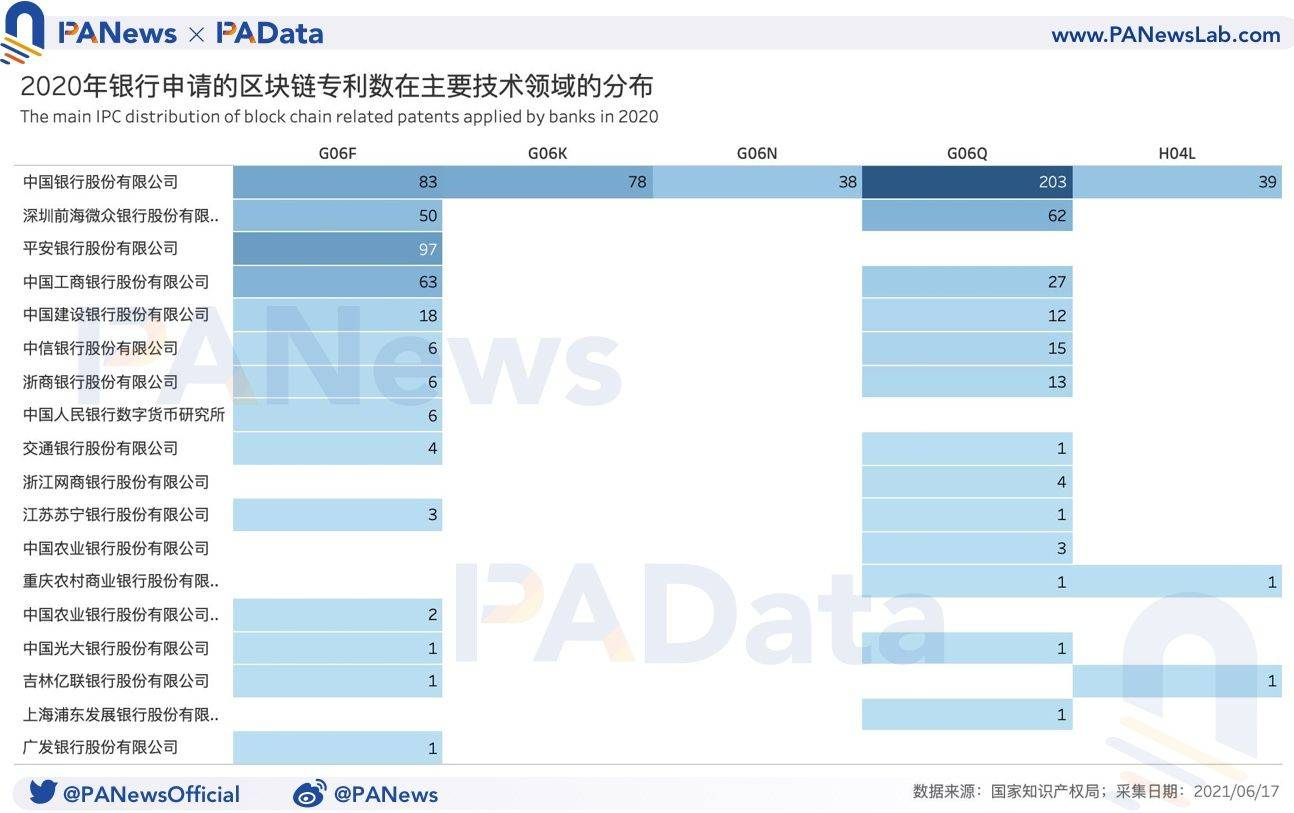Screen dimensions: 1294x813
Task: Select row label 平安银行股份有限公司
Action: tap(100, 248)
